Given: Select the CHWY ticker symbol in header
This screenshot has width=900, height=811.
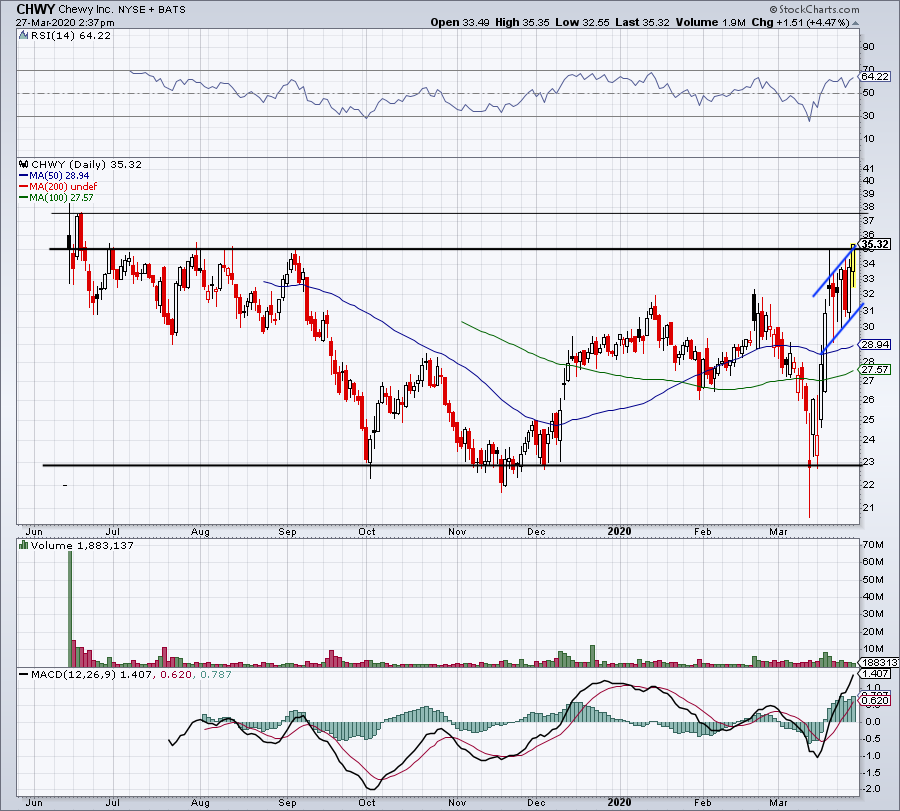Looking at the screenshot, I should (36, 9).
